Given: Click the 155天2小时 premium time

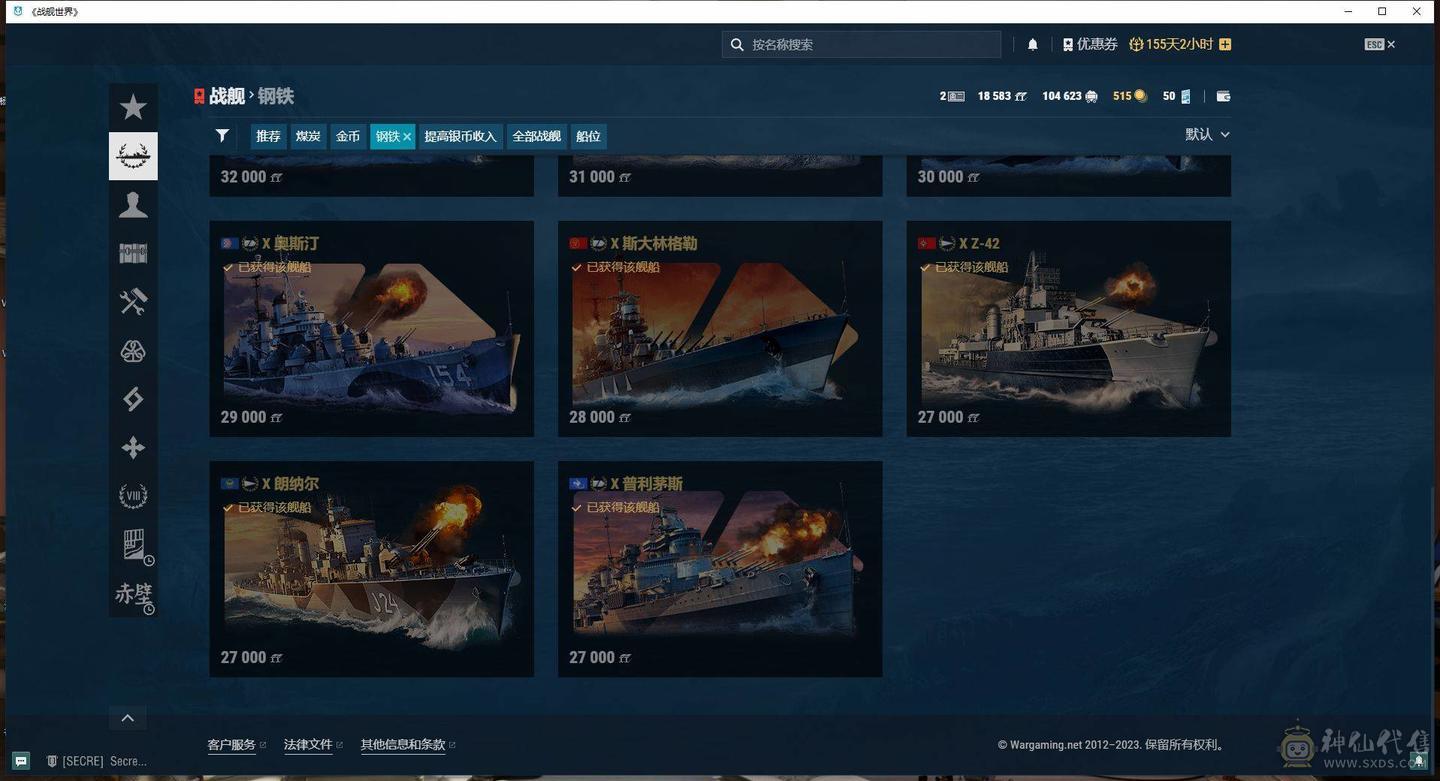Looking at the screenshot, I should tap(1179, 44).
